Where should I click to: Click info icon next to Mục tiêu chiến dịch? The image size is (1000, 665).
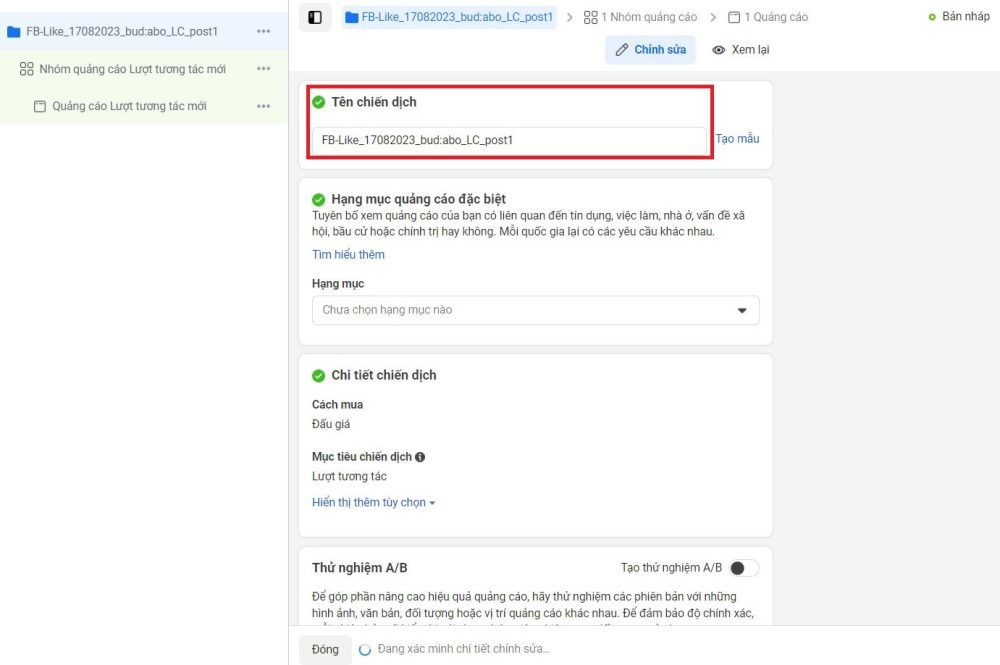[x=420, y=457]
